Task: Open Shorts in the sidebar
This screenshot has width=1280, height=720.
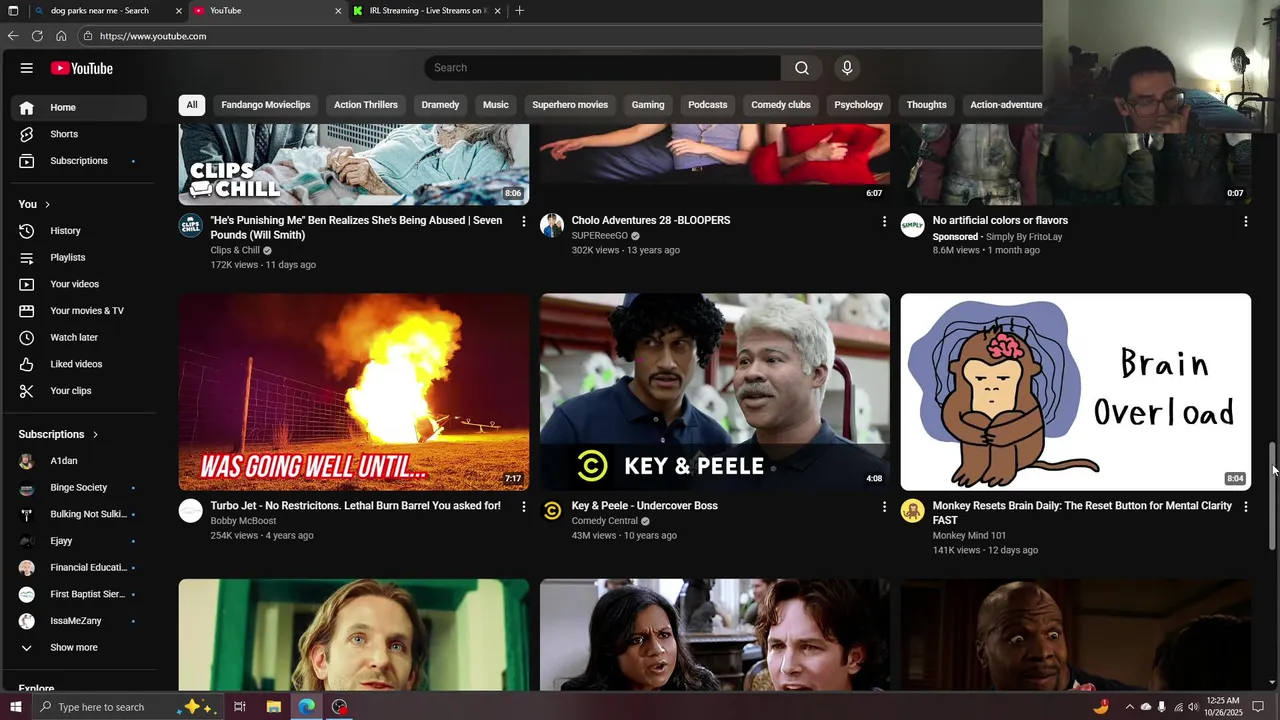Action: coord(77,134)
